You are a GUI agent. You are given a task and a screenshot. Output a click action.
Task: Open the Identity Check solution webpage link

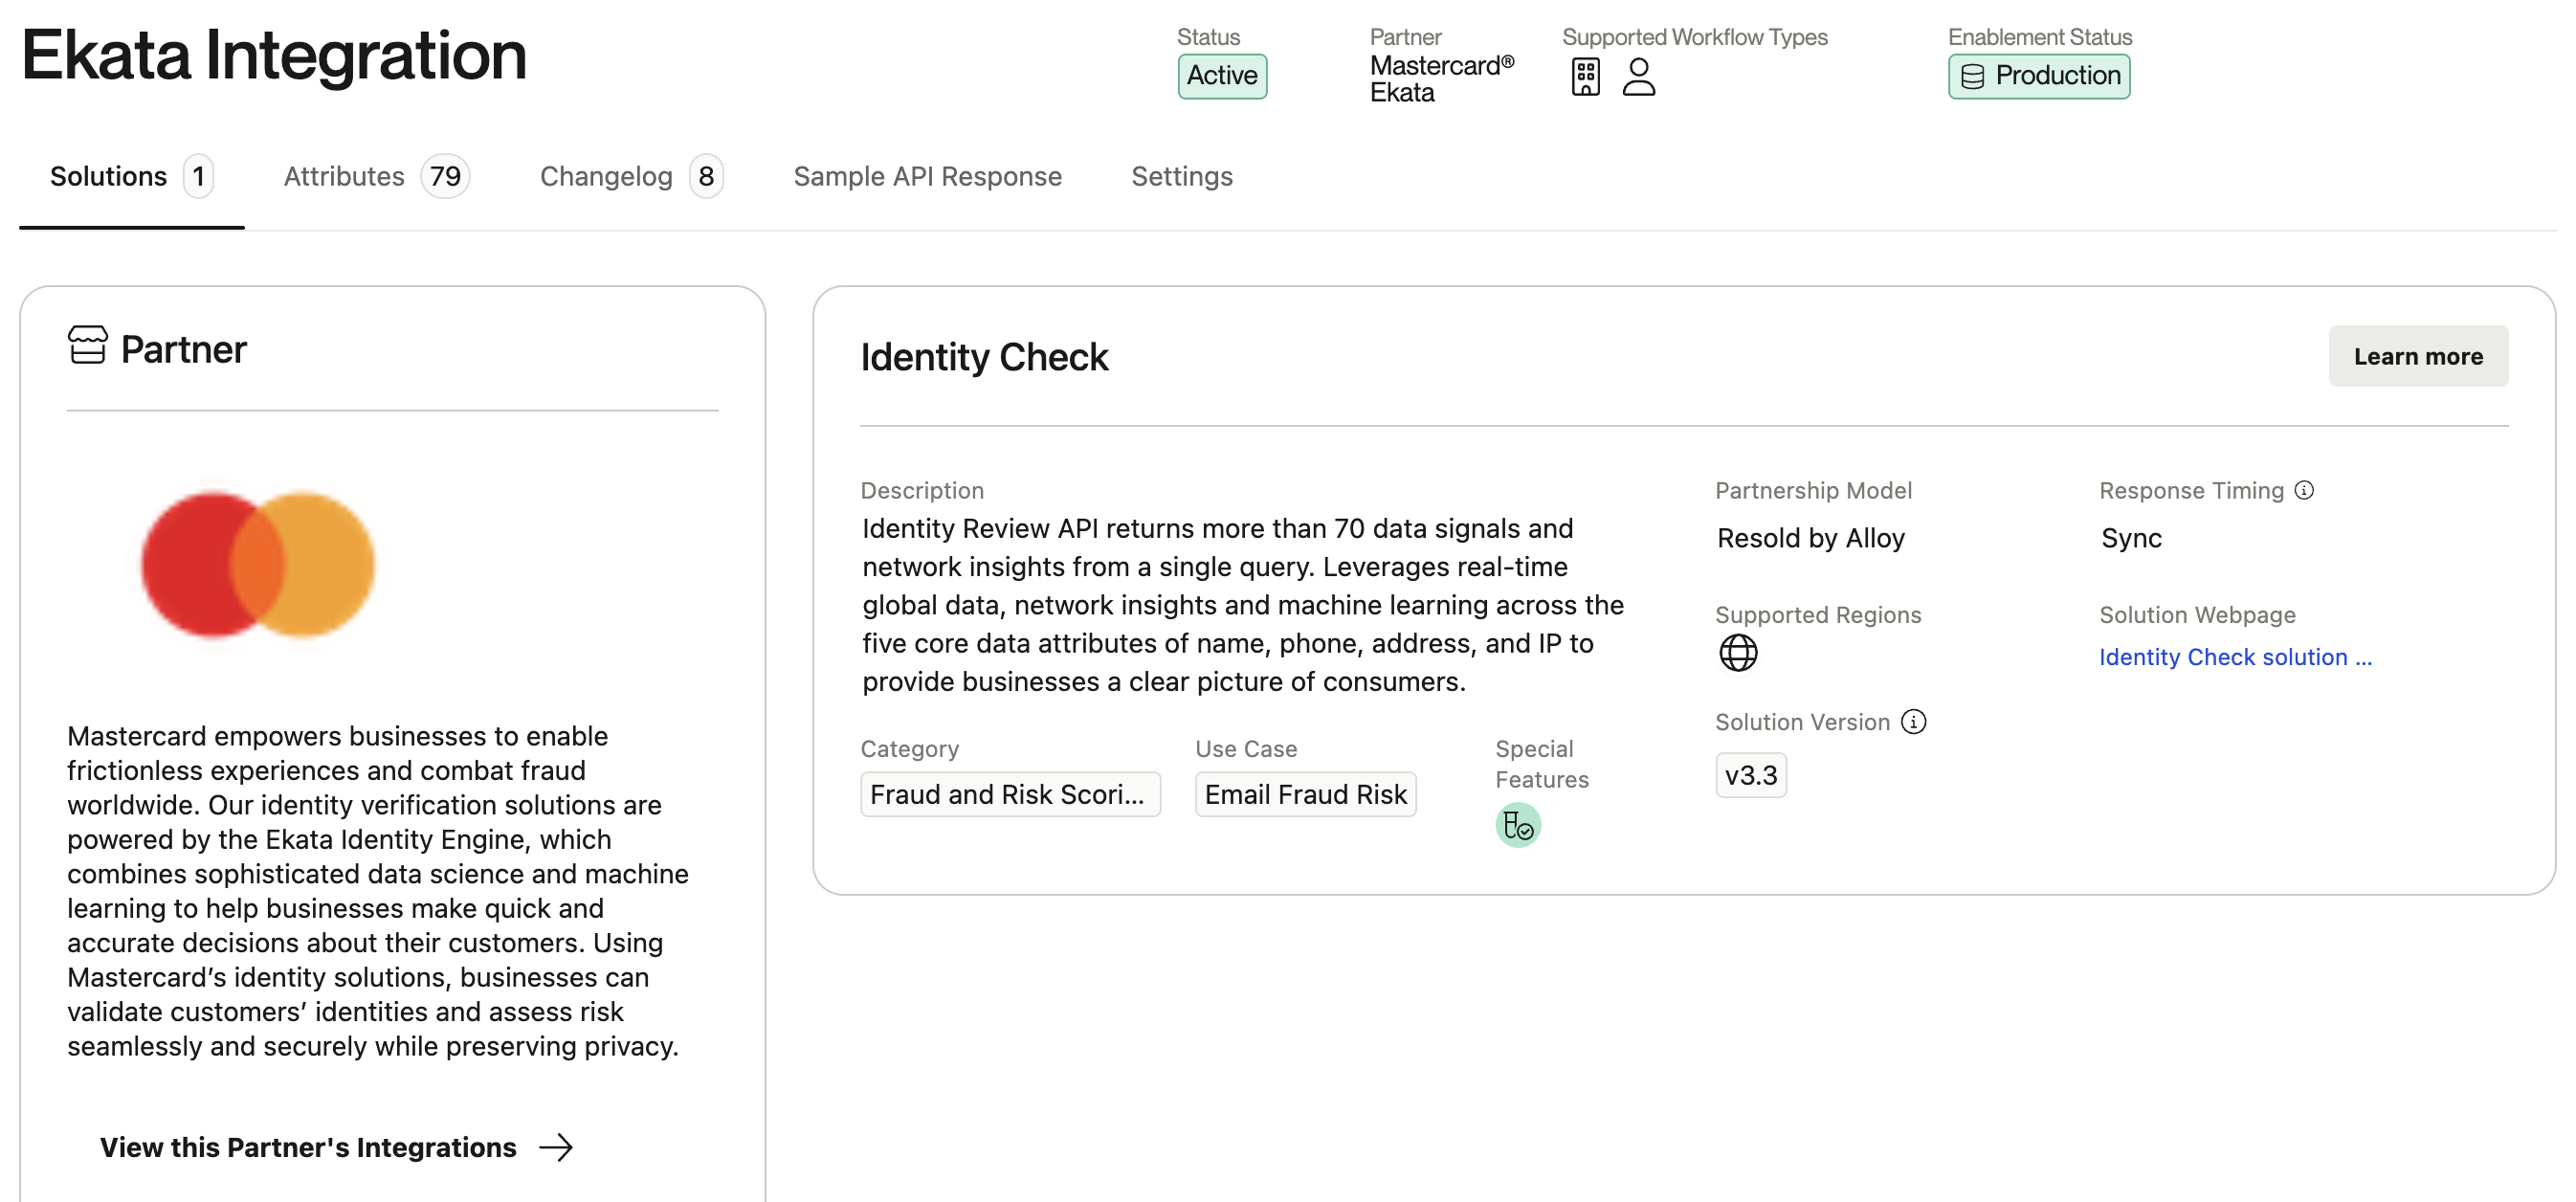point(2235,657)
